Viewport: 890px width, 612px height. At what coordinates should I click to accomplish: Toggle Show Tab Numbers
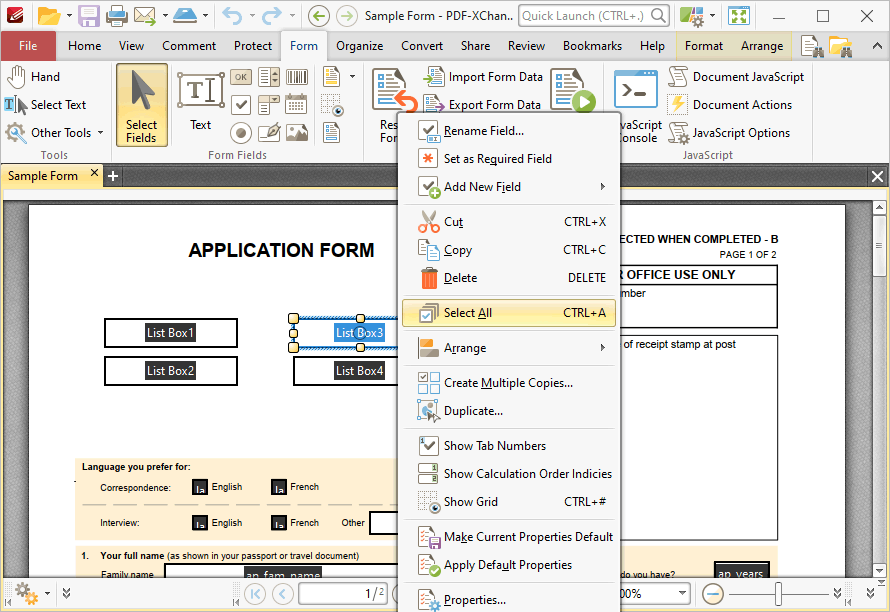point(509,446)
